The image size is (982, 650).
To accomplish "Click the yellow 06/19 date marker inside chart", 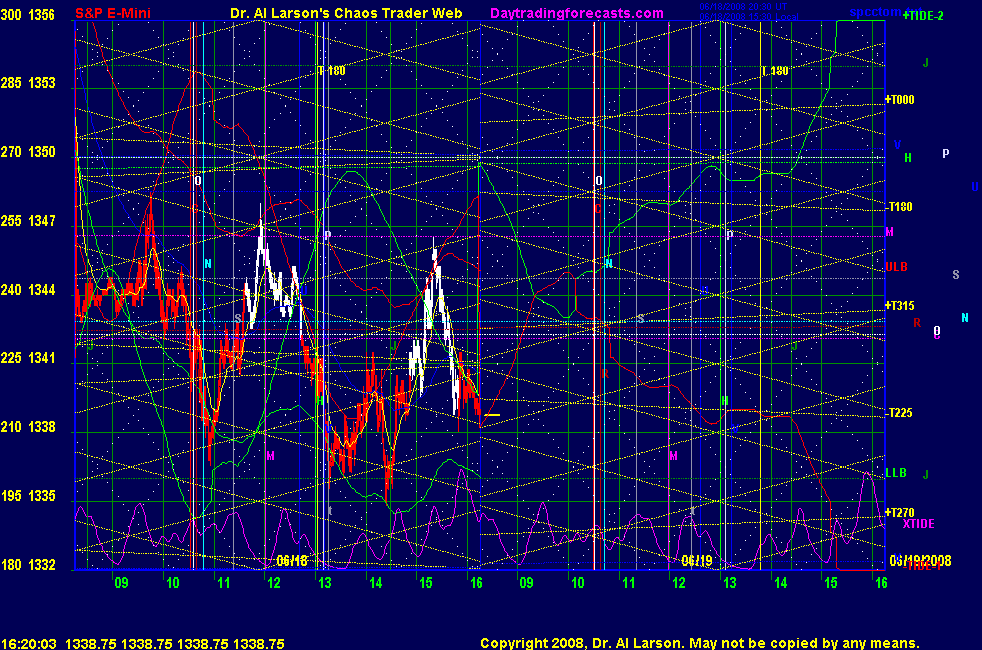I will [697, 560].
